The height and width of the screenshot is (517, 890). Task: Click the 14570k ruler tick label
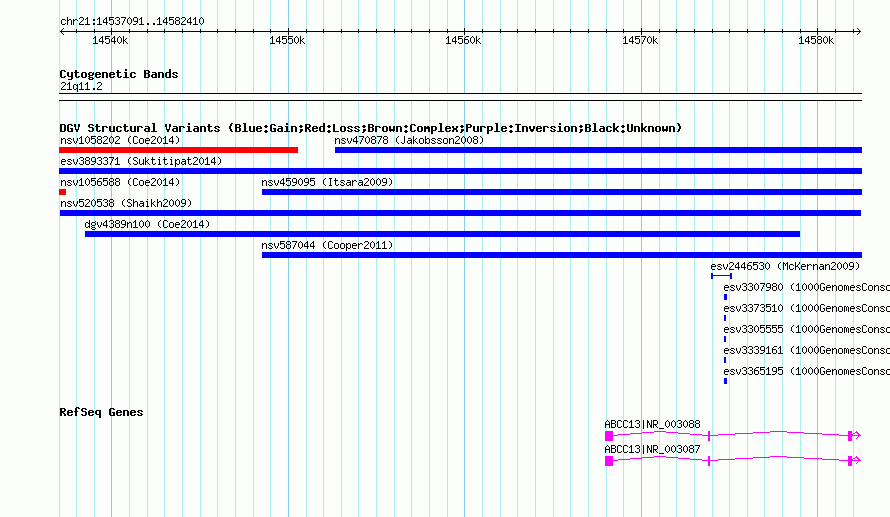(640, 40)
